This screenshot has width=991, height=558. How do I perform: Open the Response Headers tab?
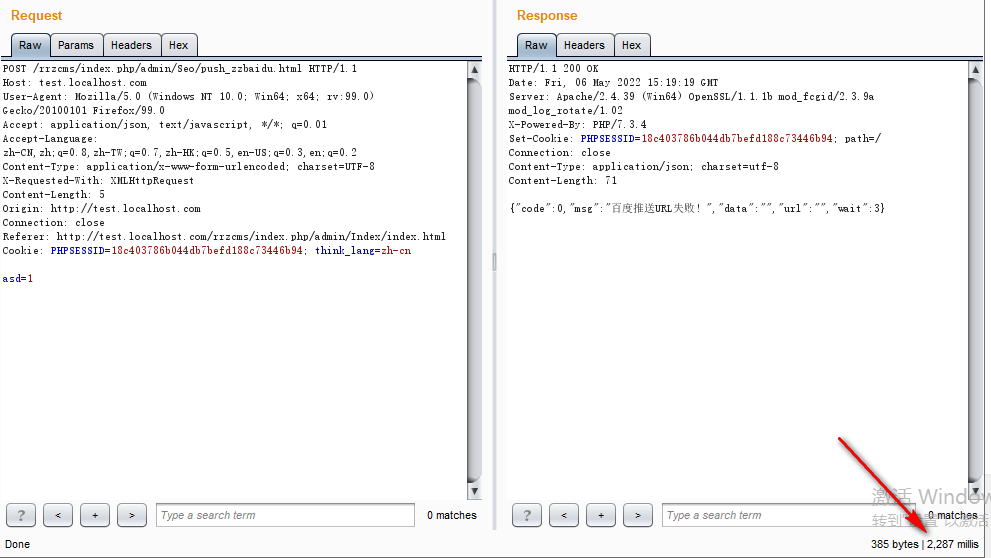(584, 45)
